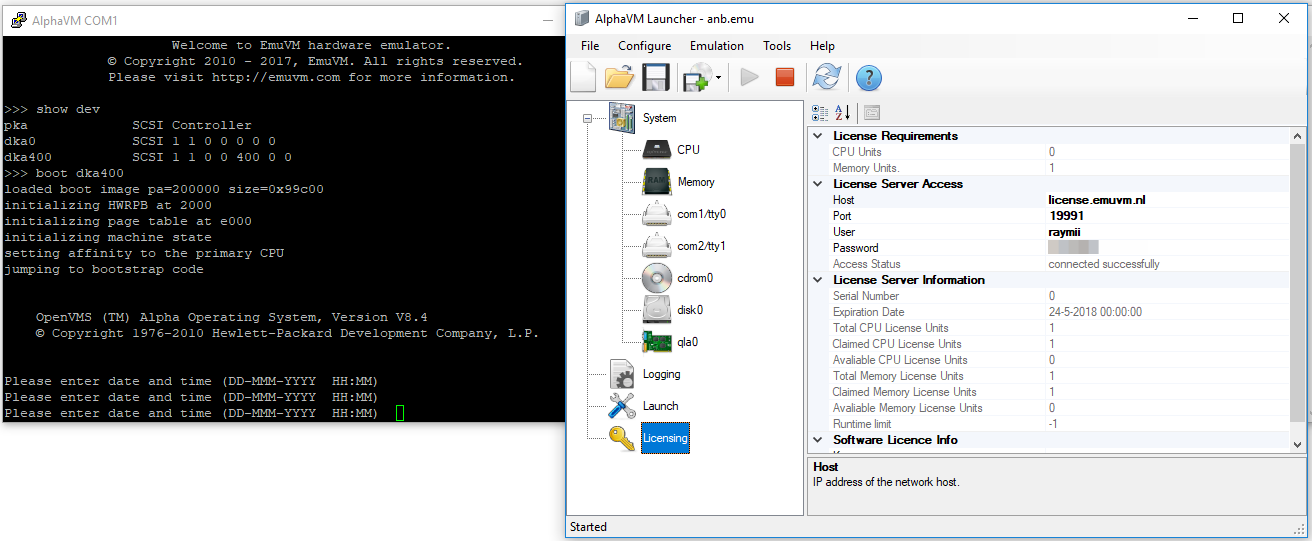Collapse the License Requirements section
The width and height of the screenshot is (1312, 541).
pos(817,136)
